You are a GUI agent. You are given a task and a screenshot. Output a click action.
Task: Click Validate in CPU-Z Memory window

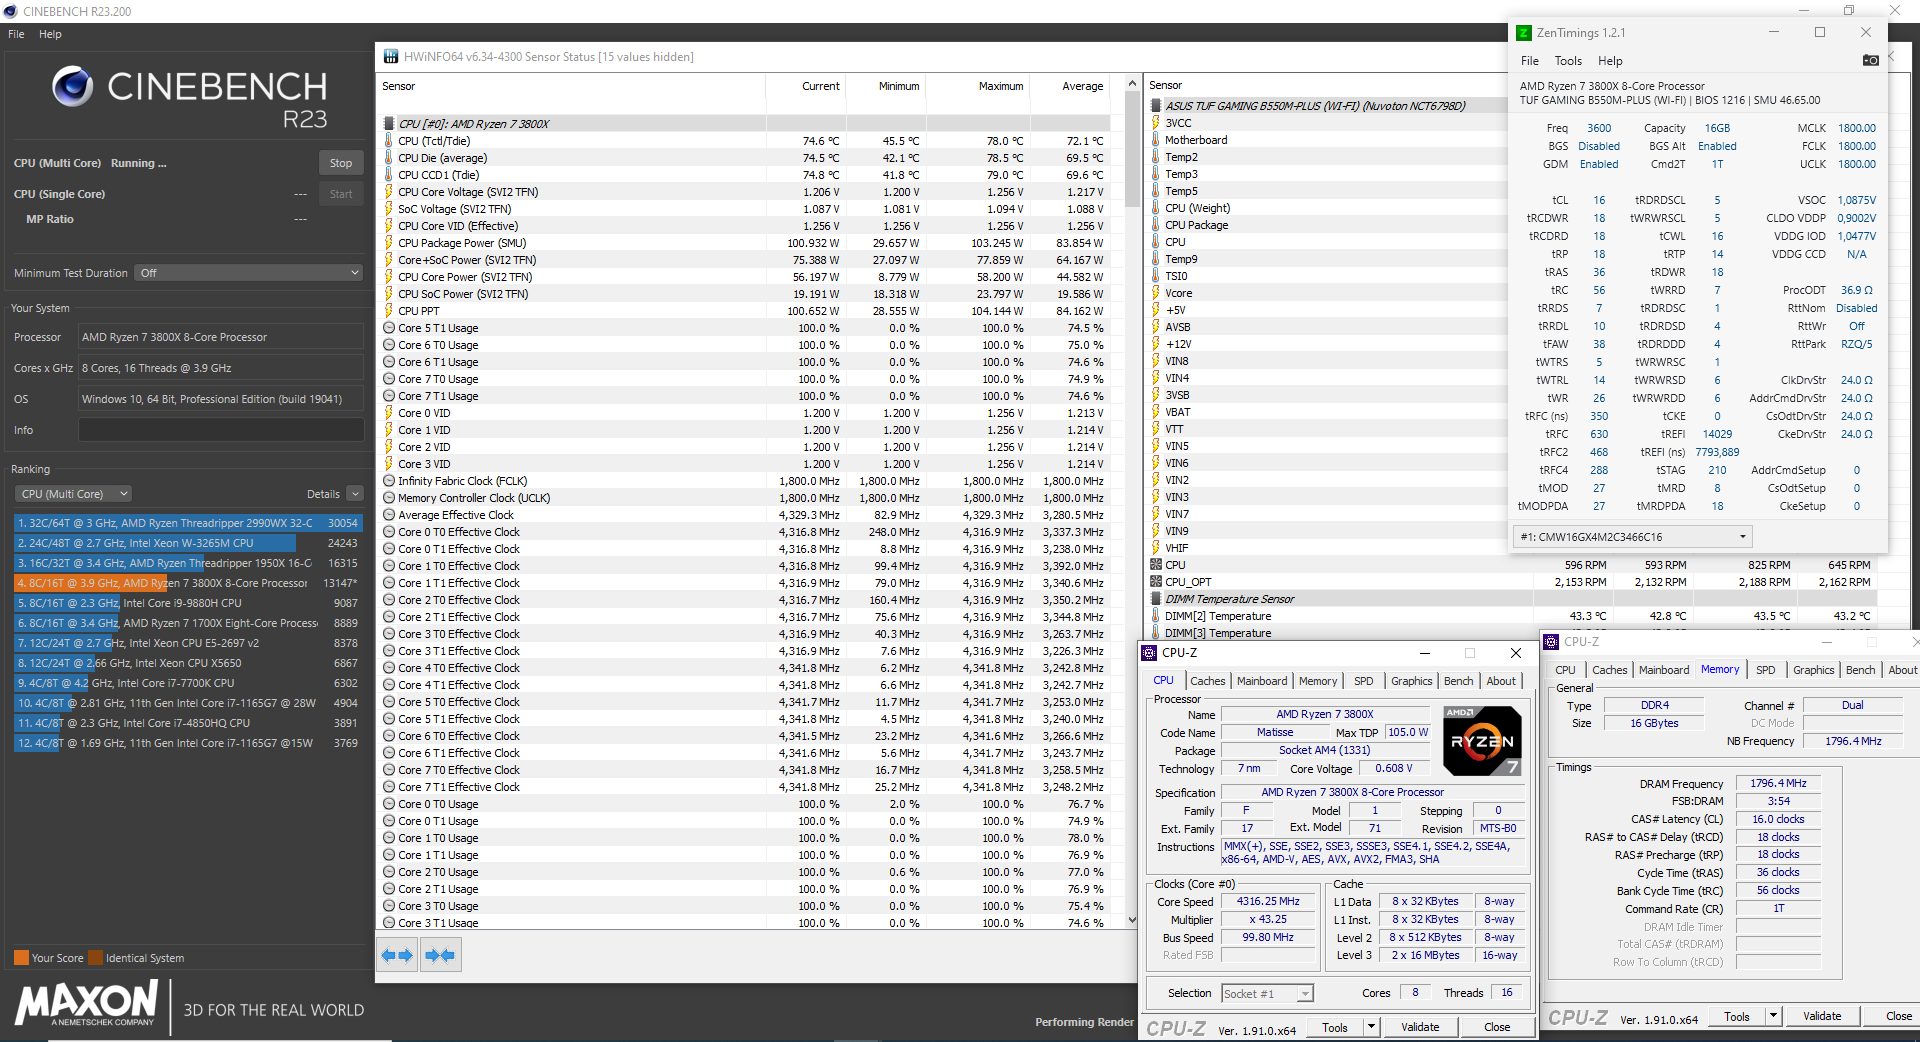point(1822,1016)
